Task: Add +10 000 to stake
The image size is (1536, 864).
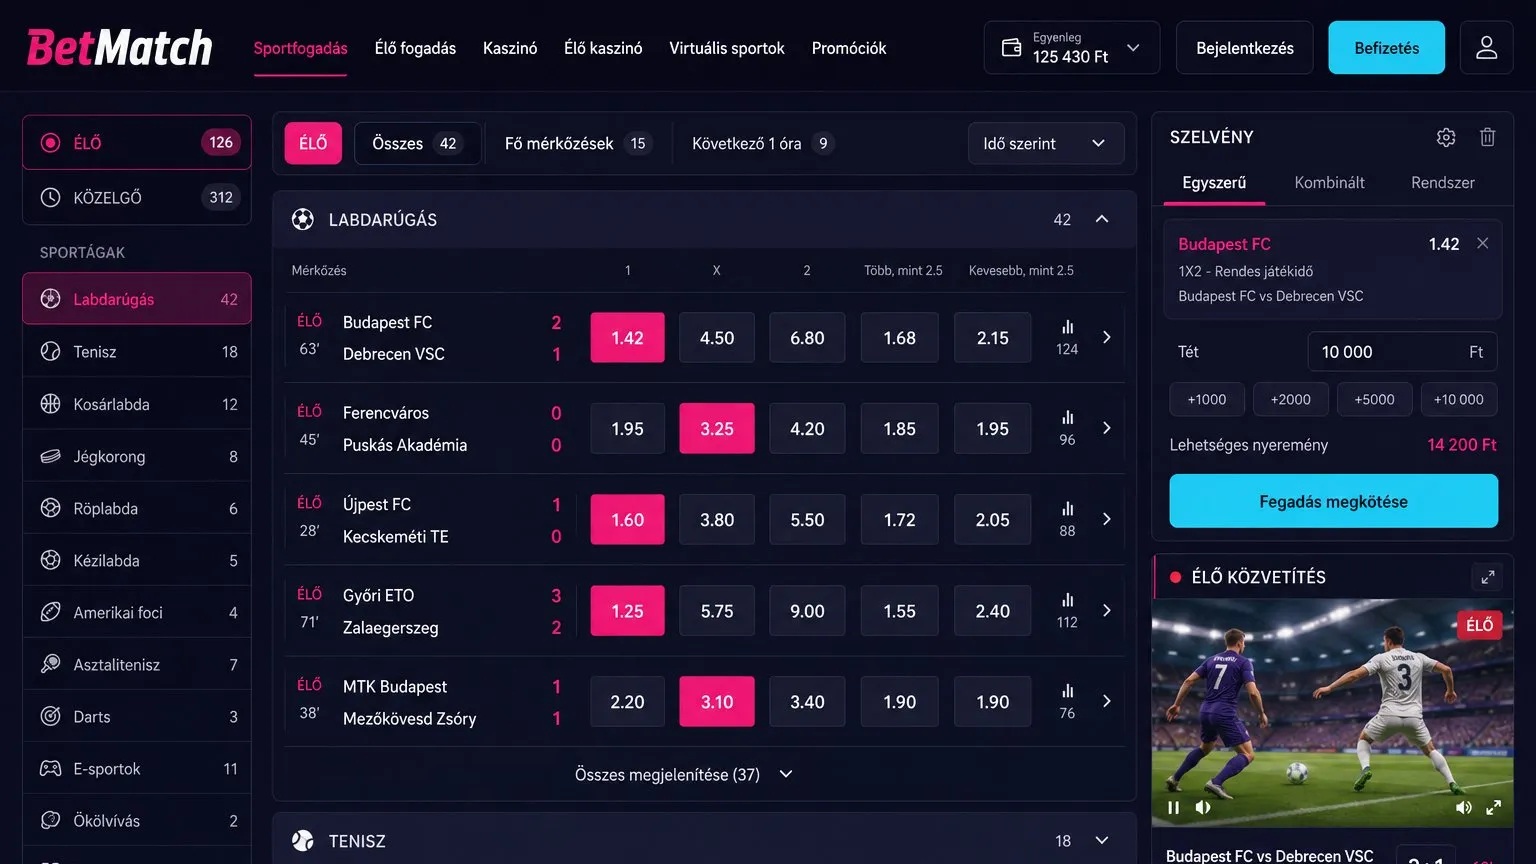Action: [1459, 399]
